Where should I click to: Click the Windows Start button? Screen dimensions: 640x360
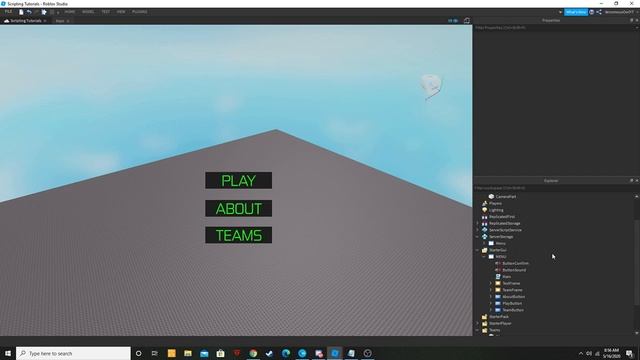tap(8, 353)
